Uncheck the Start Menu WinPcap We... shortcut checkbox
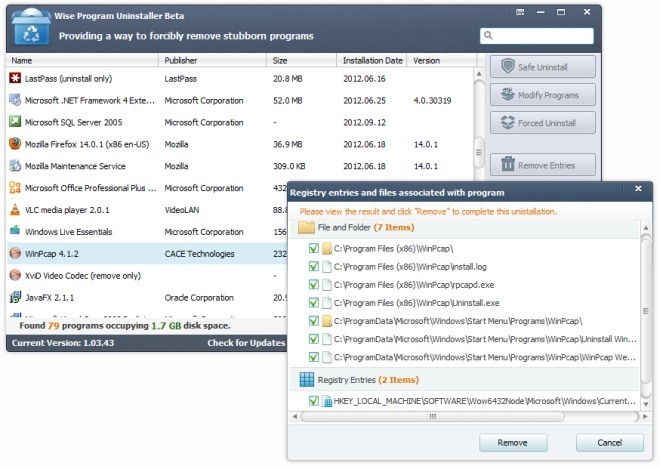 point(314,357)
